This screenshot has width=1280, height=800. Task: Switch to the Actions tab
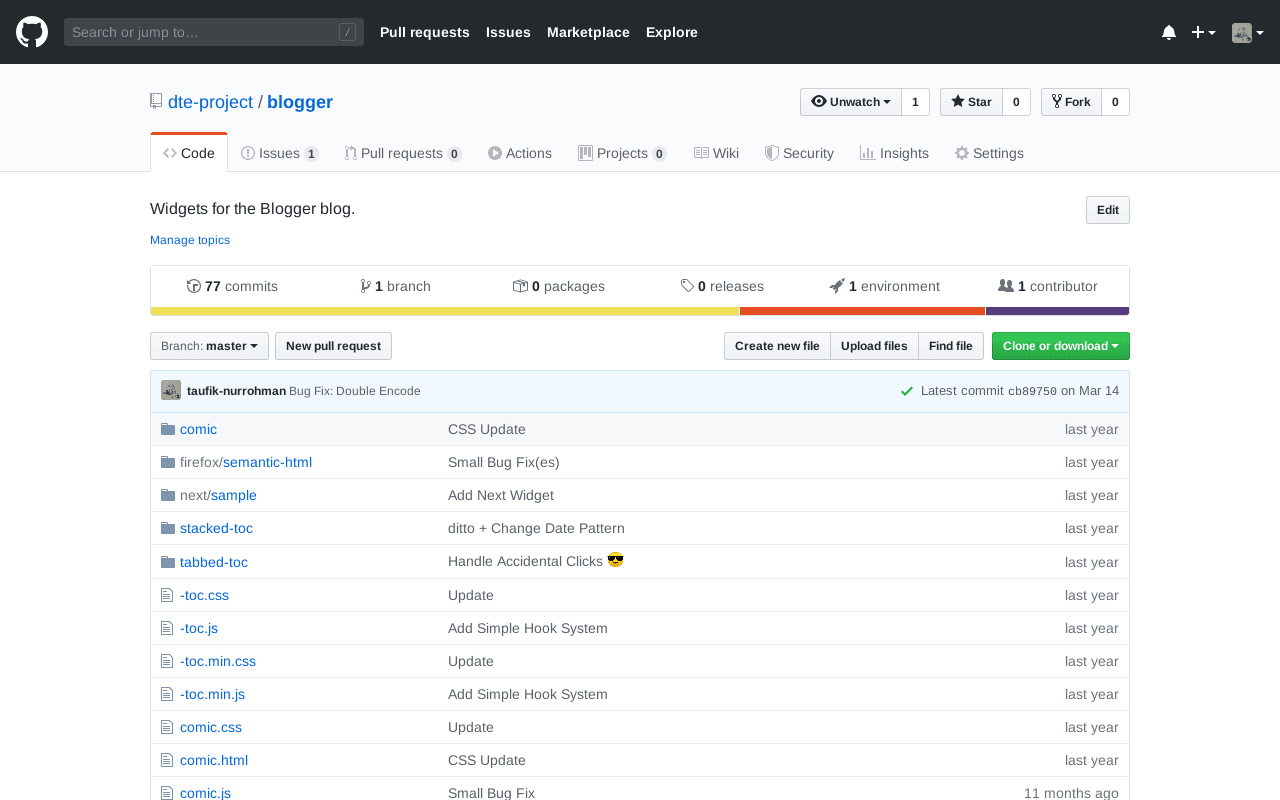tap(520, 153)
